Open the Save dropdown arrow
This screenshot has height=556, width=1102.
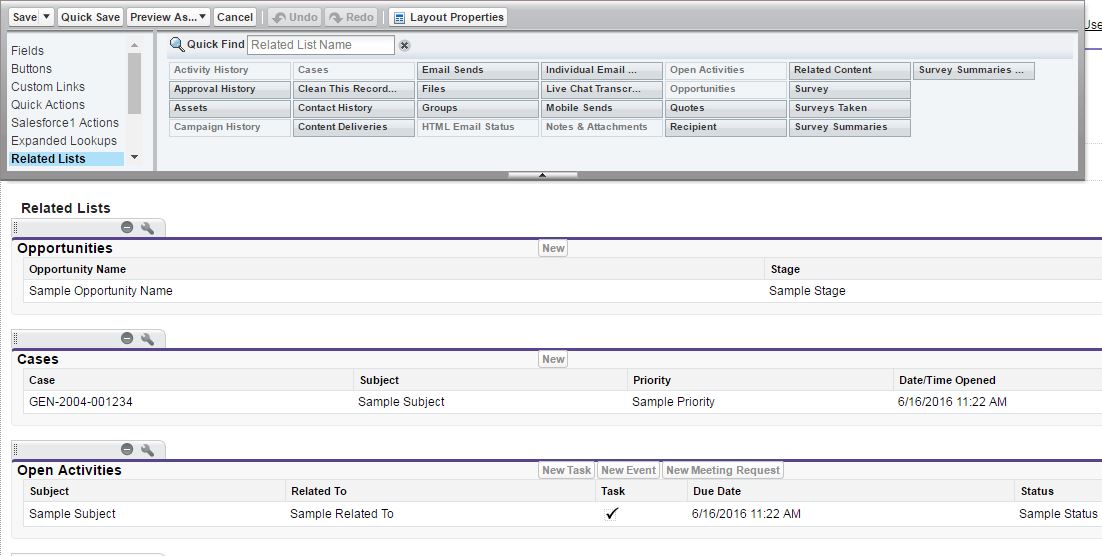pyautogui.click(x=47, y=17)
